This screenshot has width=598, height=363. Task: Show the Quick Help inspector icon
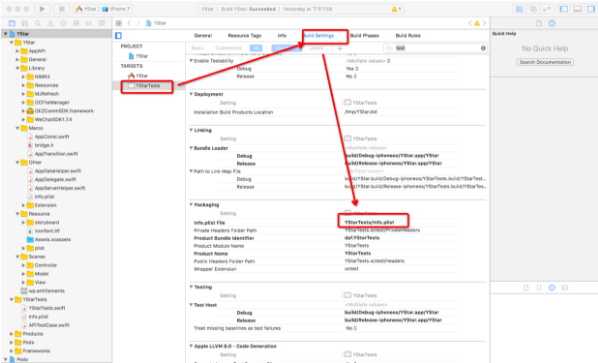pos(552,23)
